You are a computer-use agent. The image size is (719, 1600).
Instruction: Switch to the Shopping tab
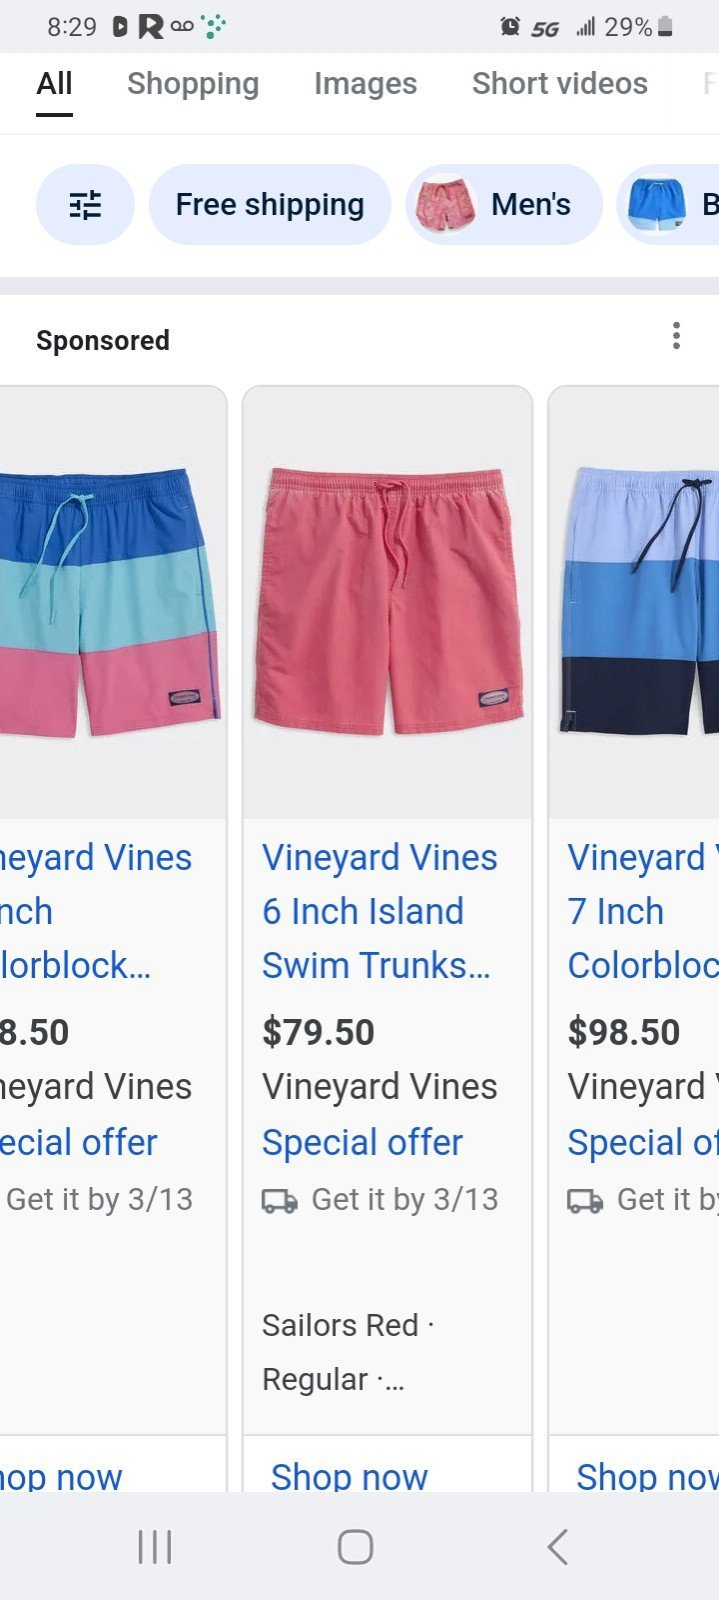193,84
